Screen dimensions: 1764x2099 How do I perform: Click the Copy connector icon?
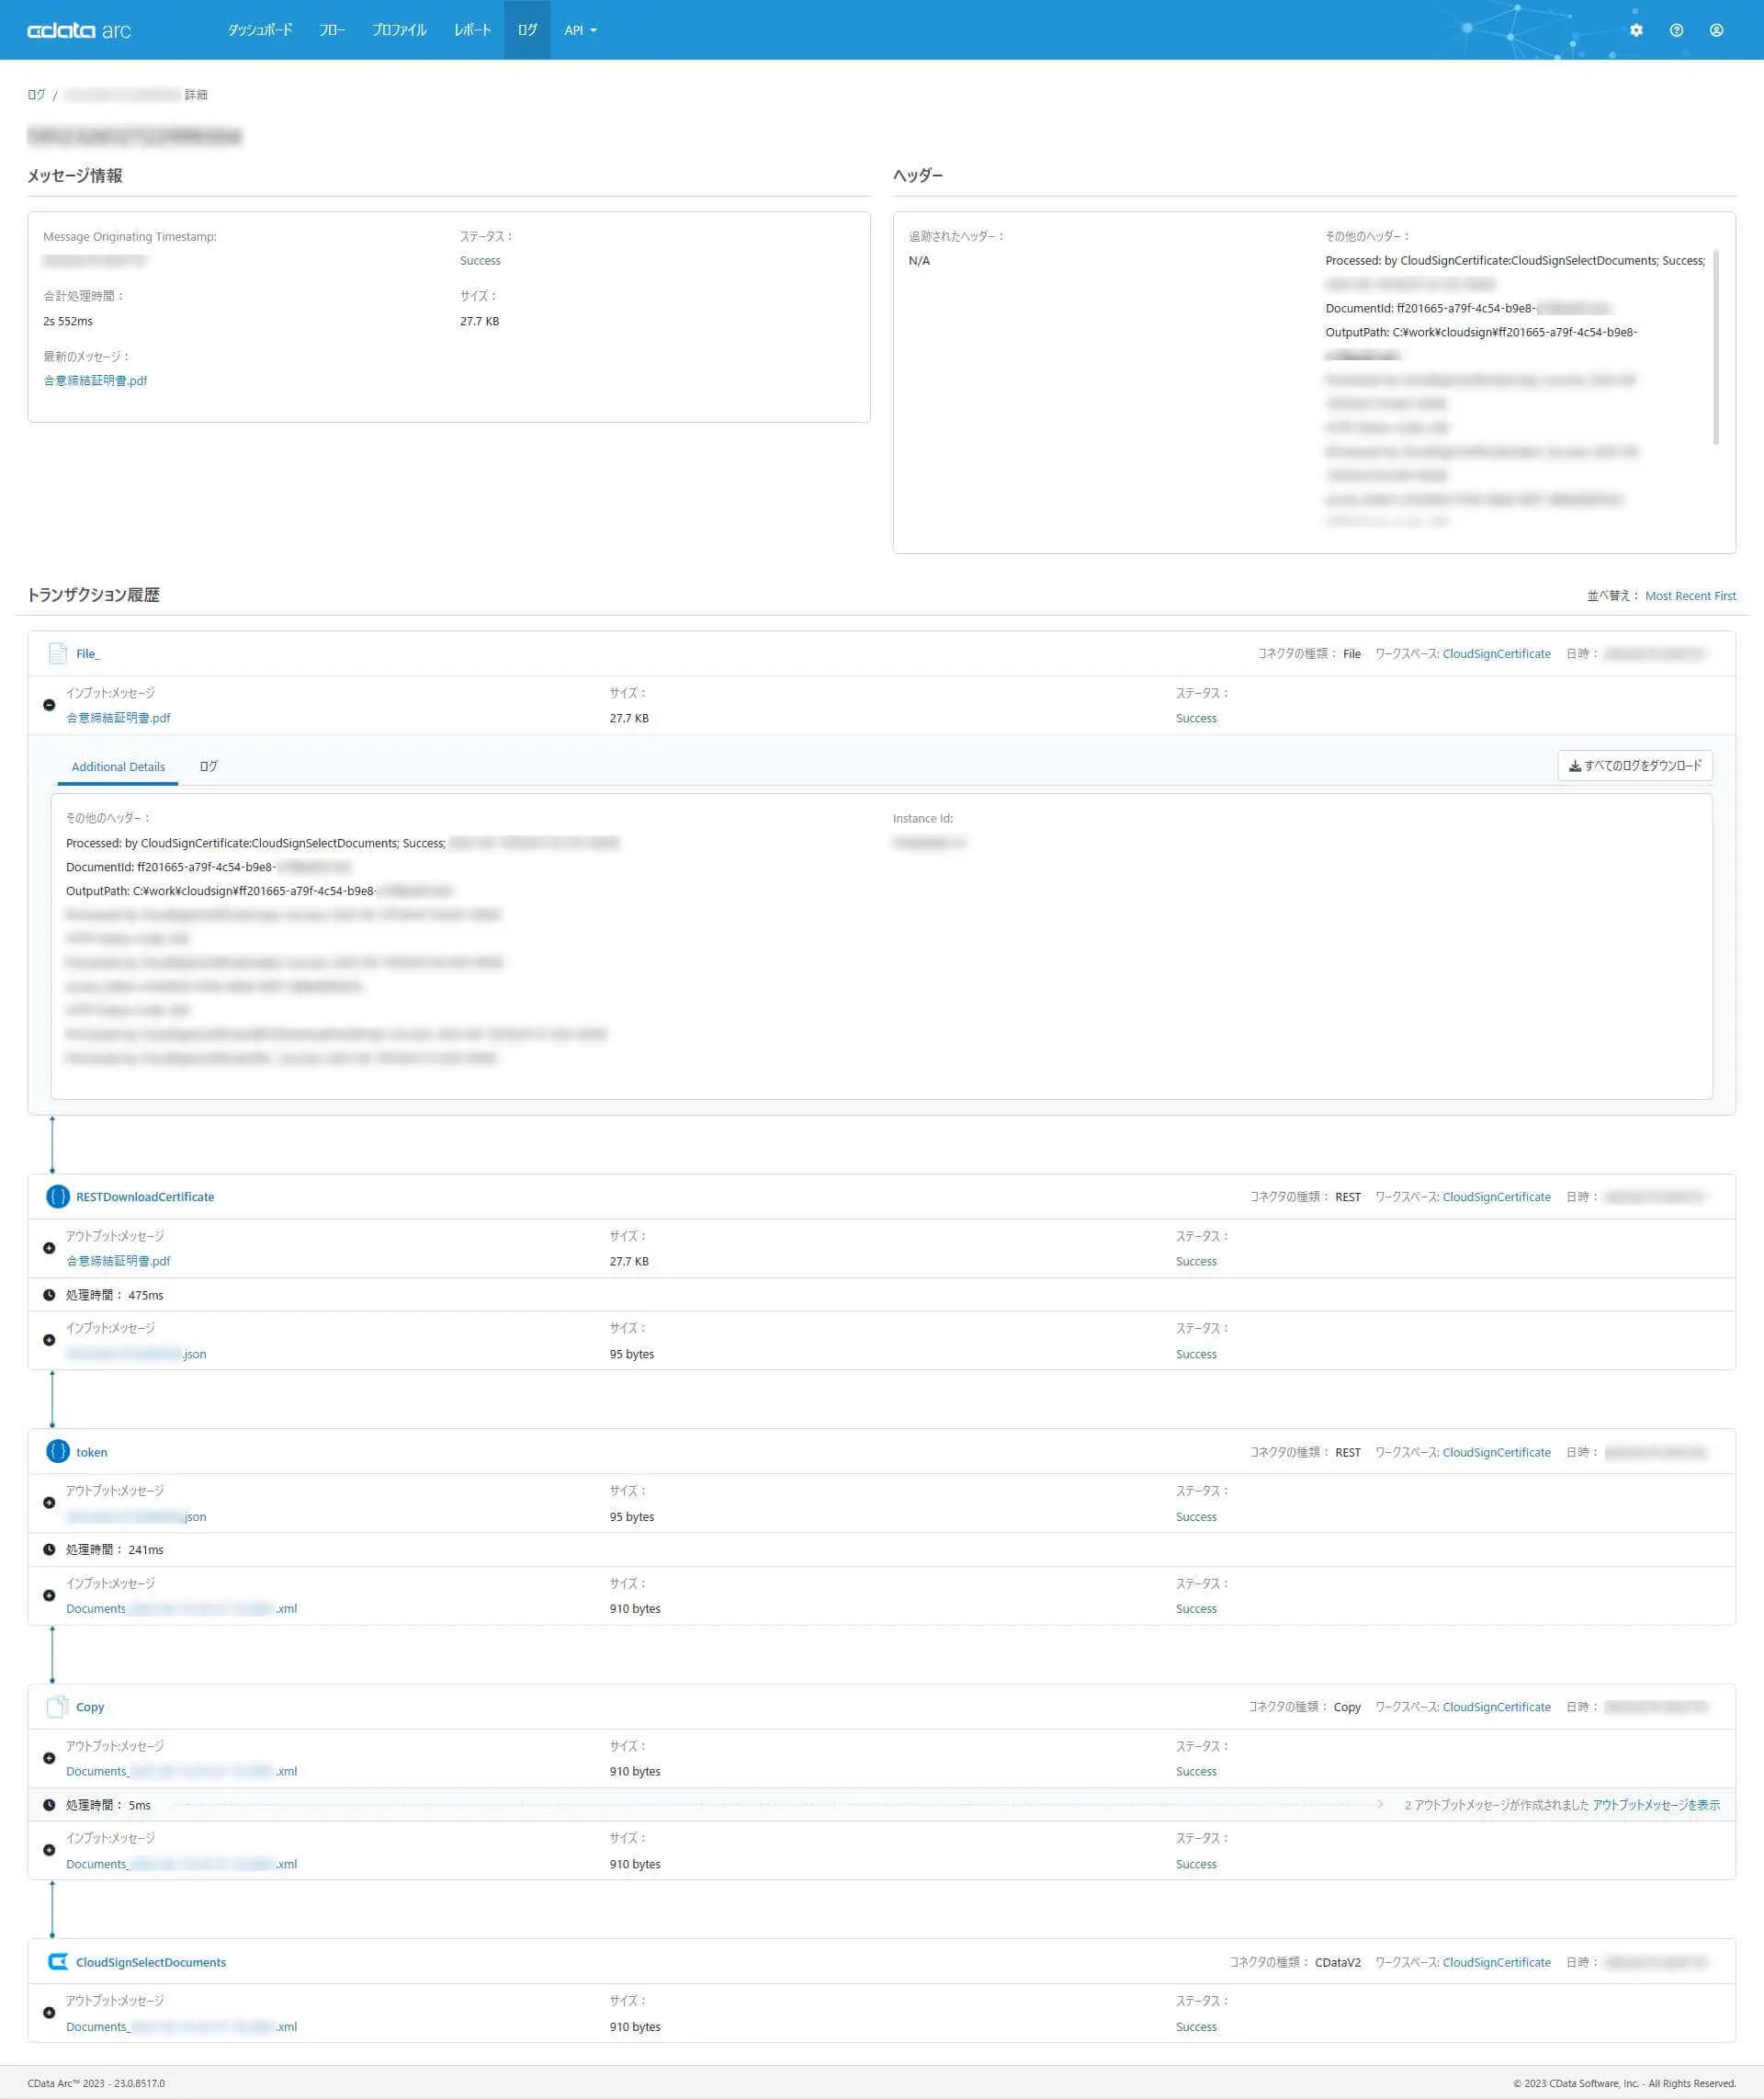(58, 1706)
